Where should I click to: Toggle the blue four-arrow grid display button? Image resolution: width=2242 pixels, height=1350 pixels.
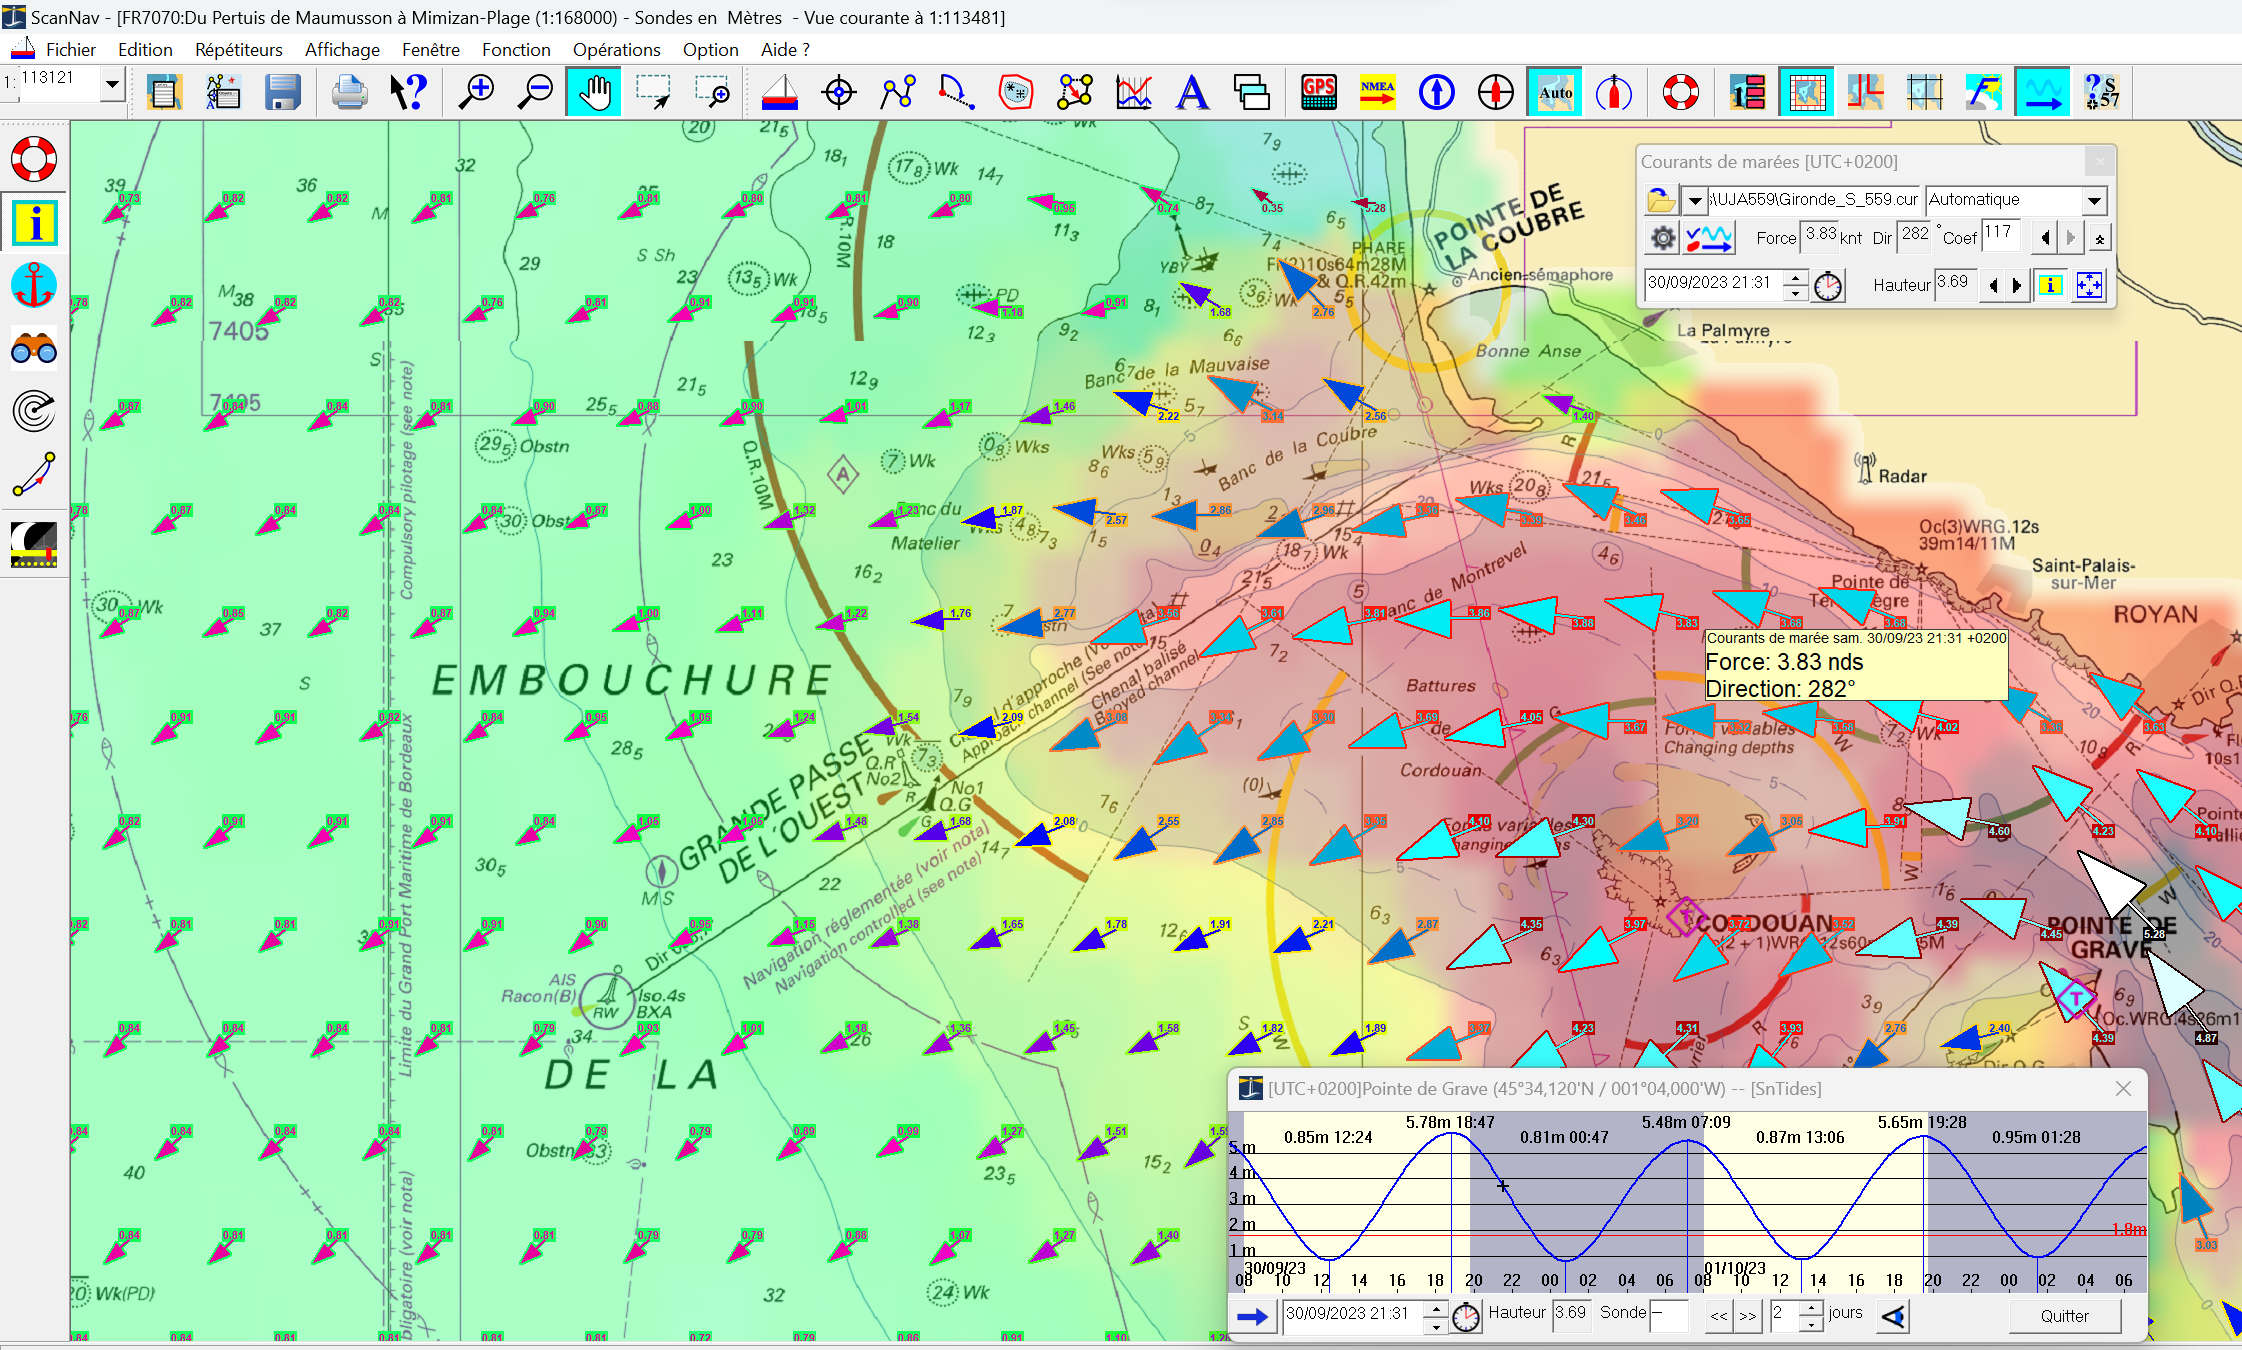tap(2089, 286)
